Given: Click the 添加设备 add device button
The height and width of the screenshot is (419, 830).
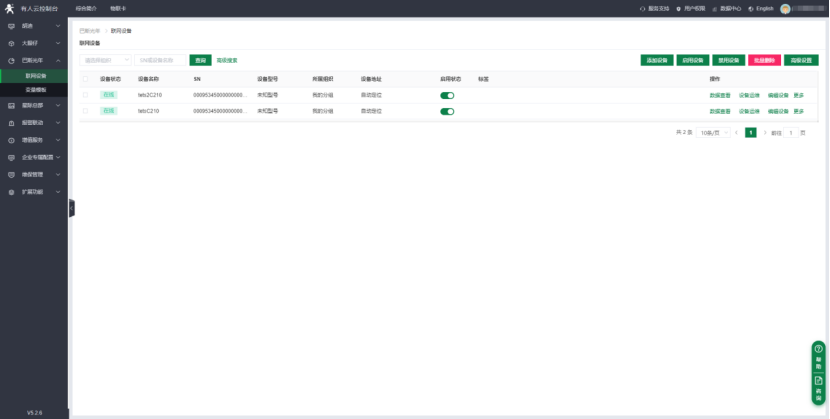Looking at the screenshot, I should click(656, 60).
